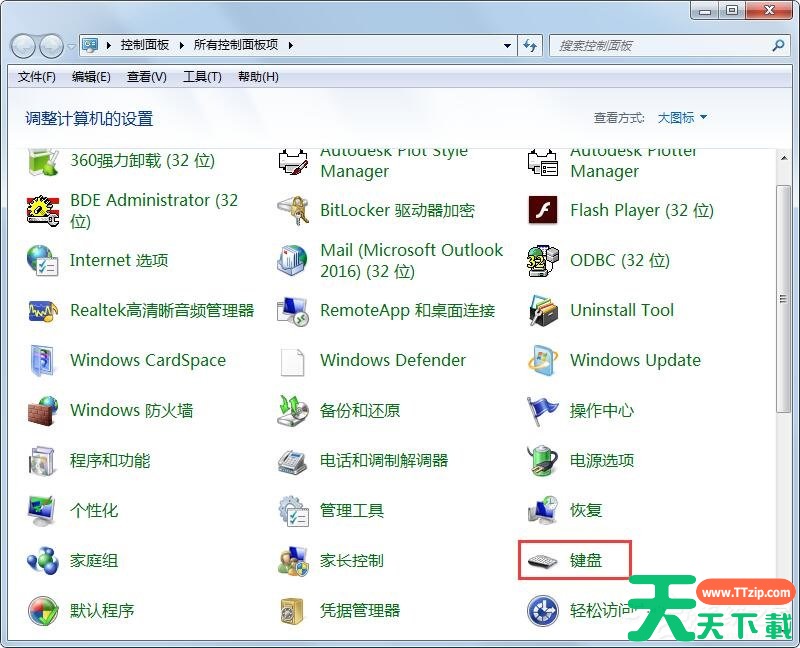Click the vertical scrollbar thumb

click(784, 298)
